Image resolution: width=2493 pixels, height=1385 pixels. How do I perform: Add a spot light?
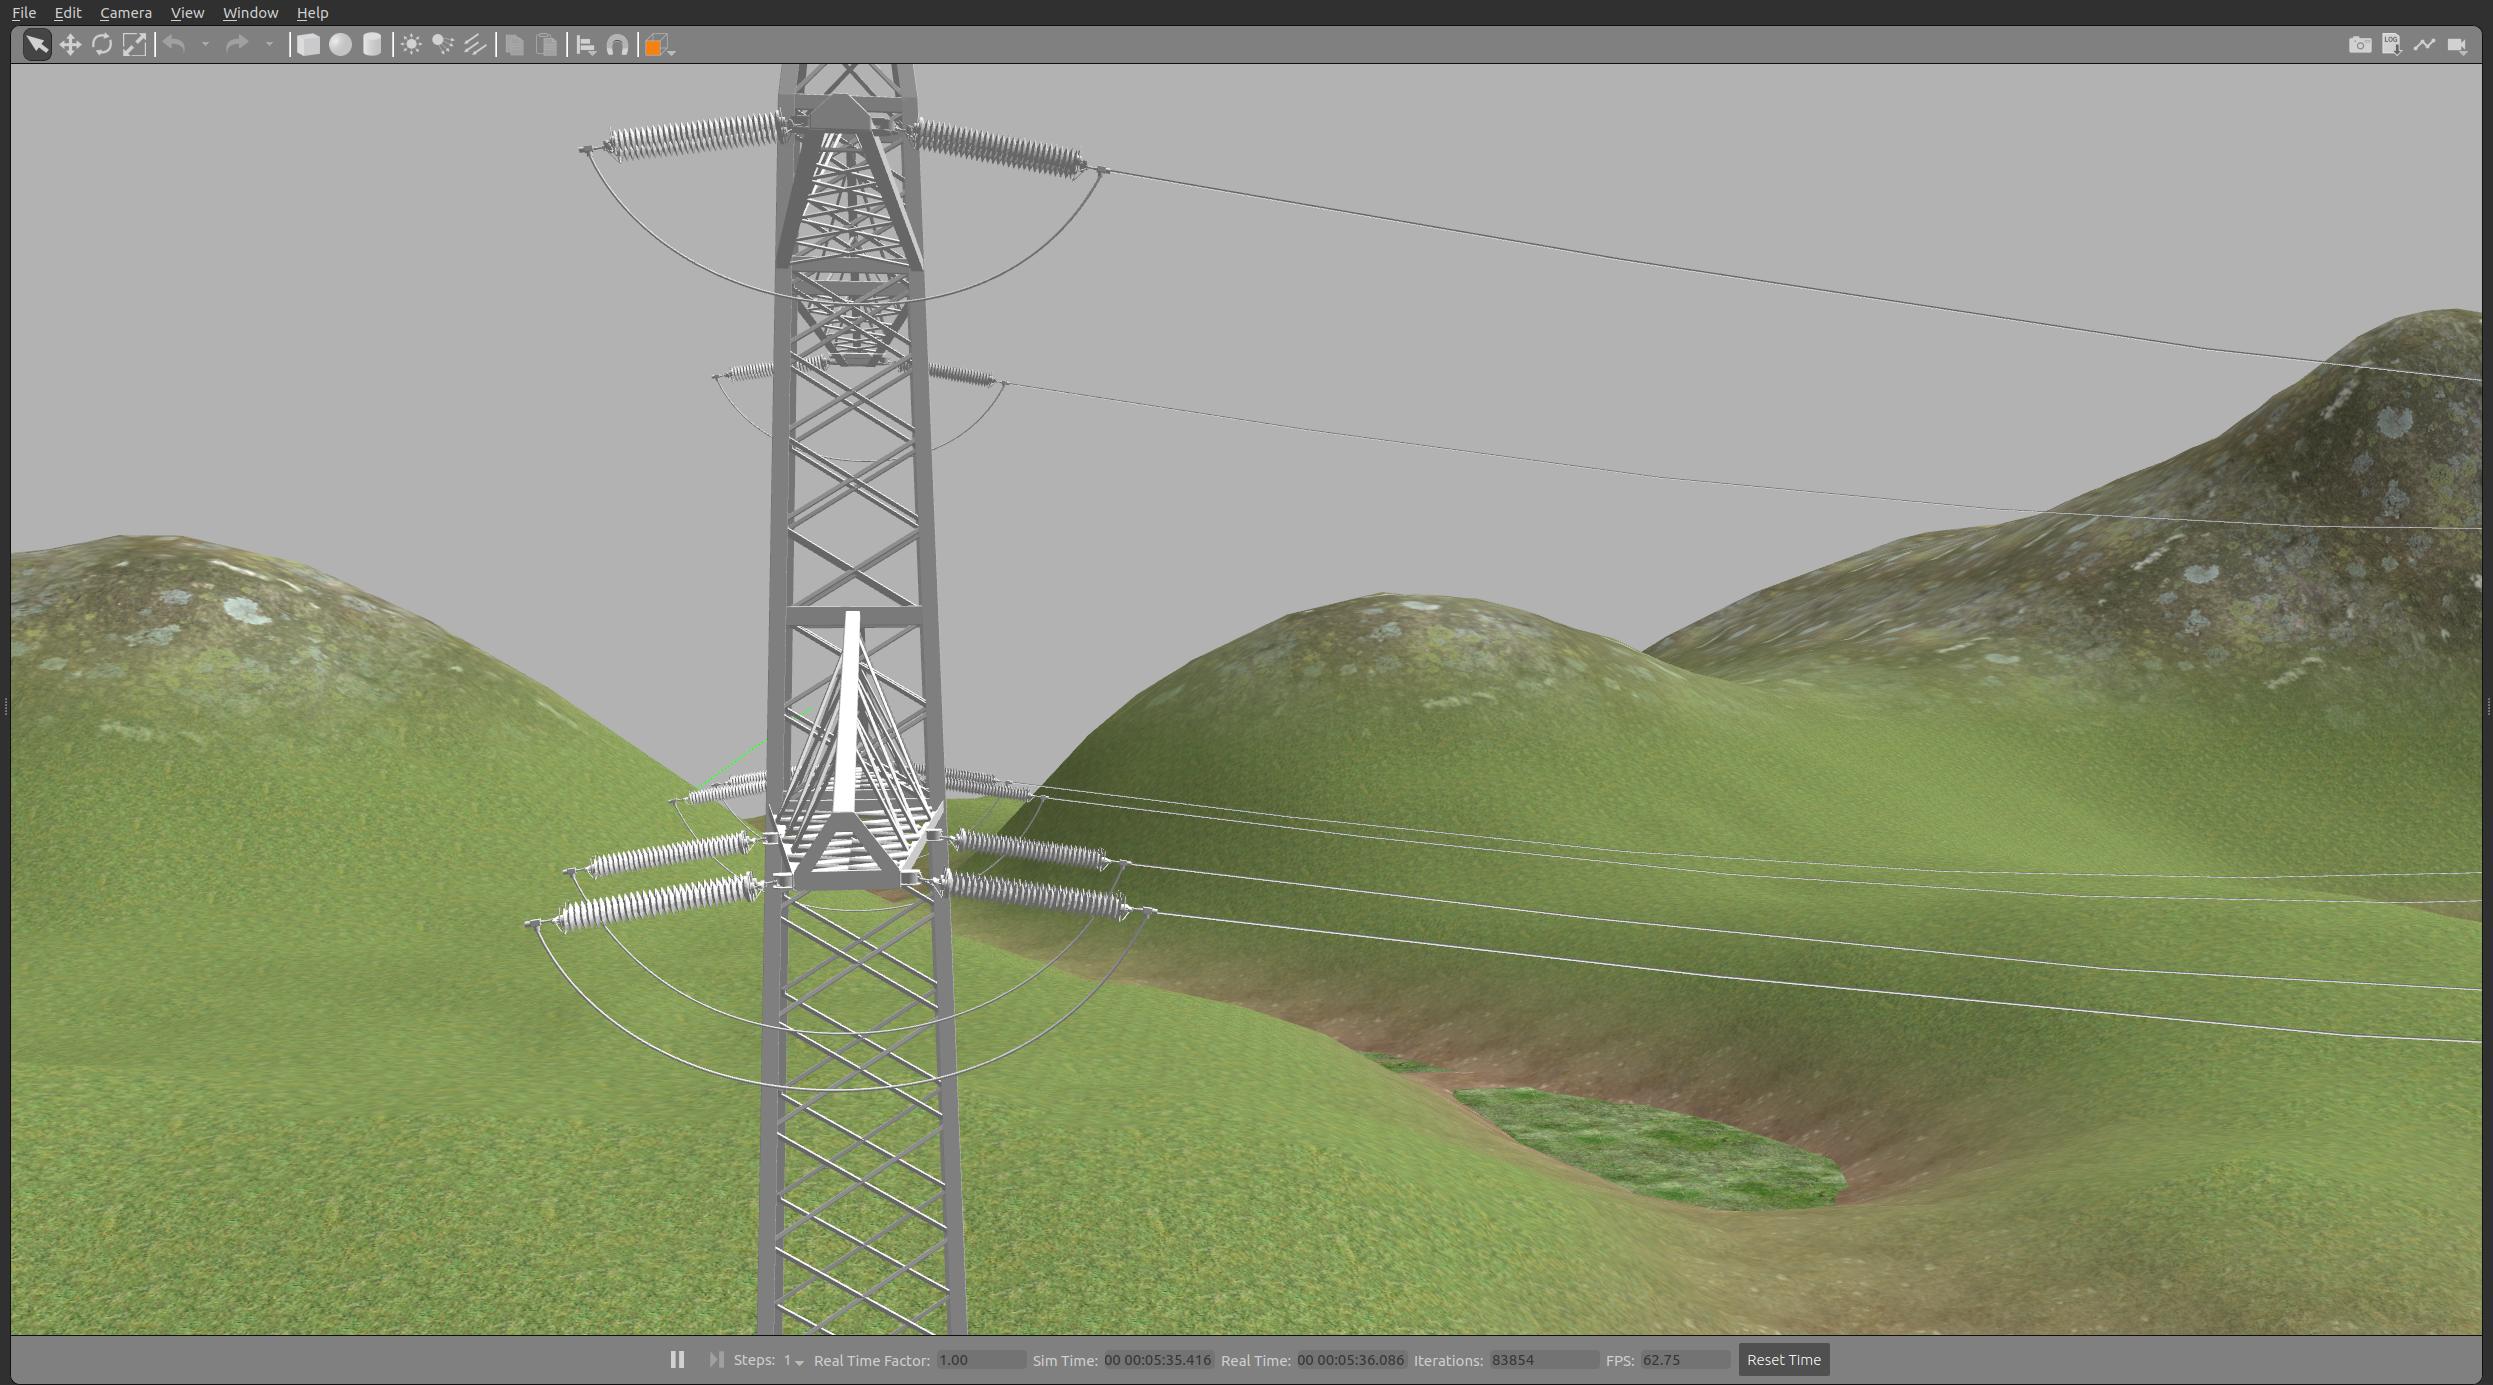443,45
